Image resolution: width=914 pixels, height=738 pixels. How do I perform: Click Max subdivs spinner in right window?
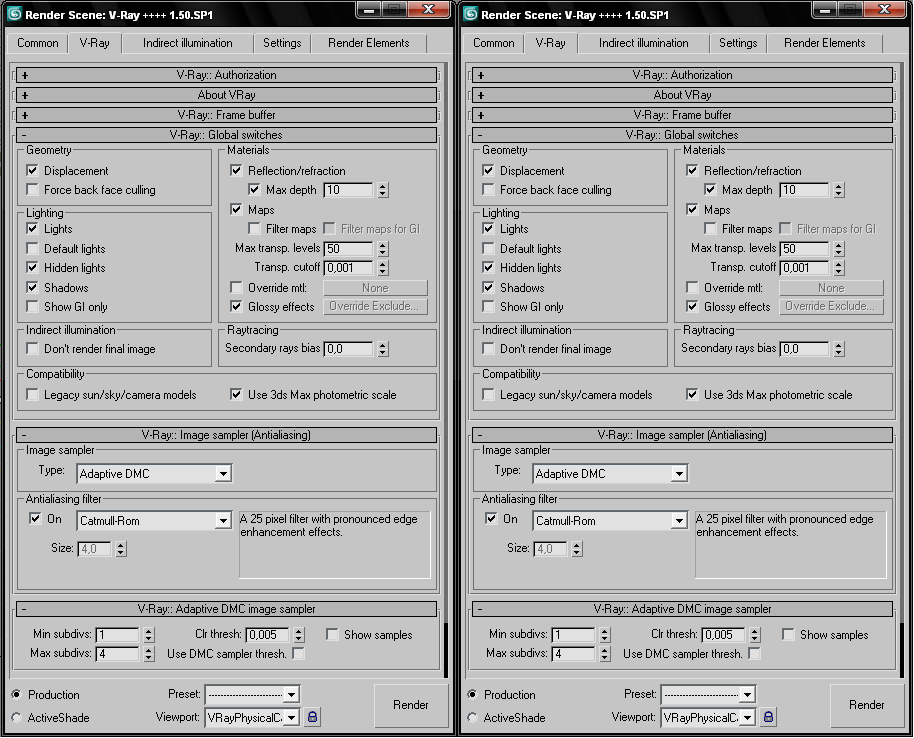pos(604,654)
